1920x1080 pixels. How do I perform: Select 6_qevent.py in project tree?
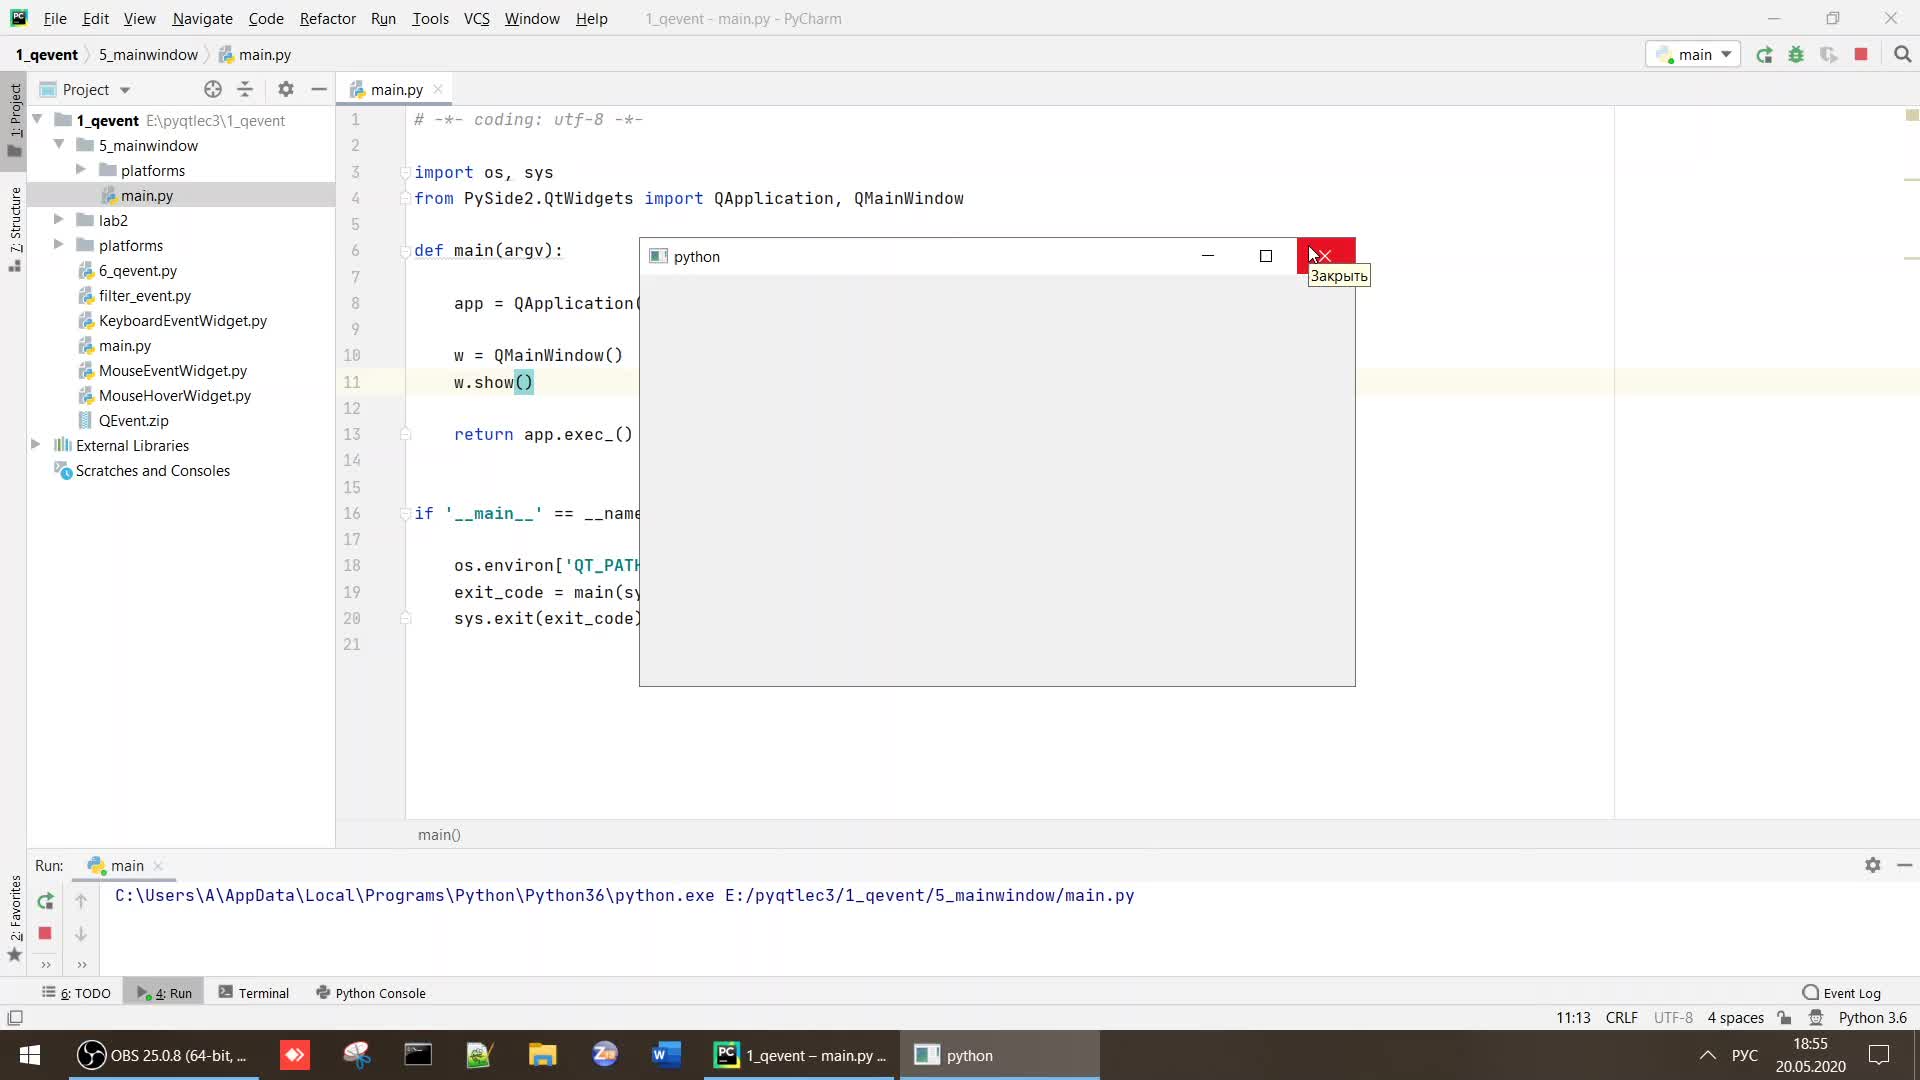(x=137, y=270)
